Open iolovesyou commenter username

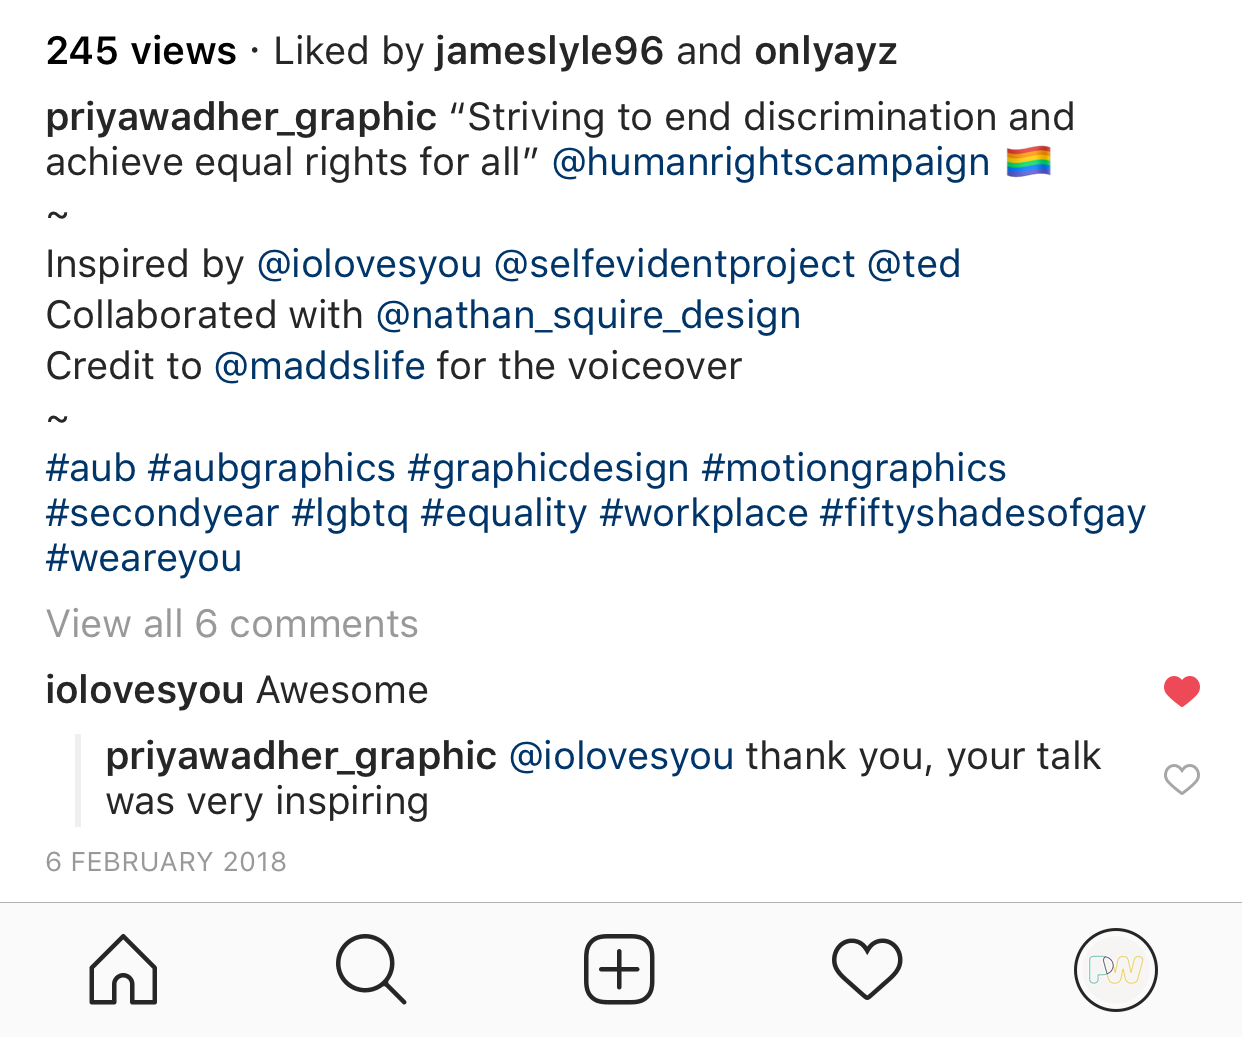(x=145, y=690)
